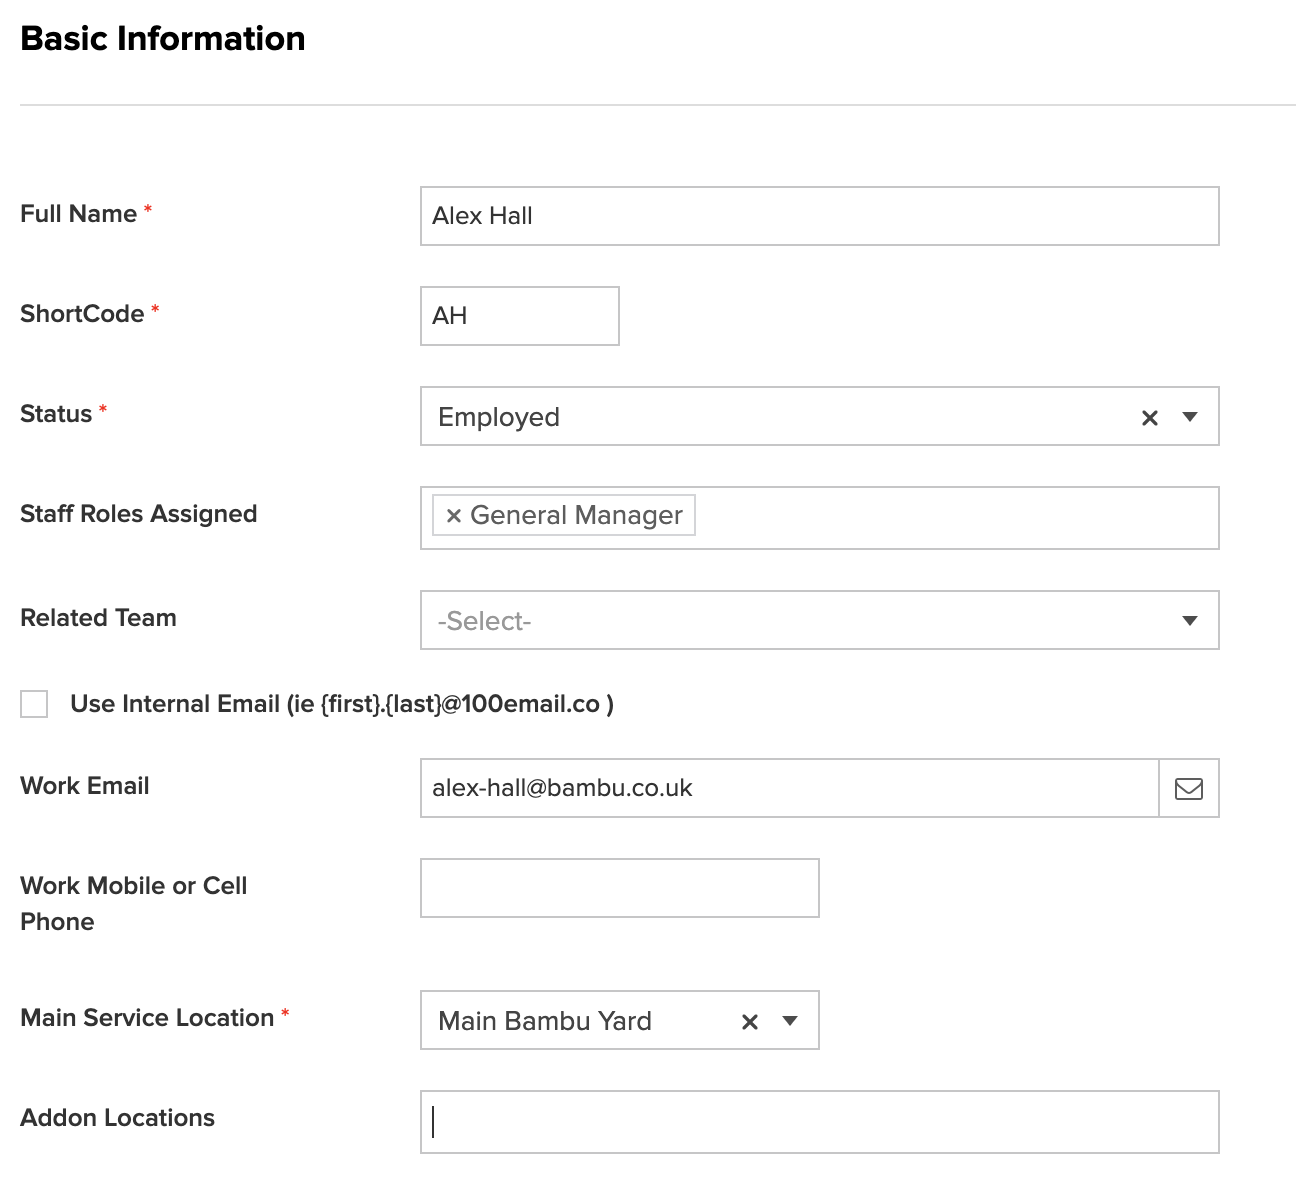This screenshot has height=1188, width=1296.
Task: Clear the Employed status selection
Action: (x=1150, y=418)
